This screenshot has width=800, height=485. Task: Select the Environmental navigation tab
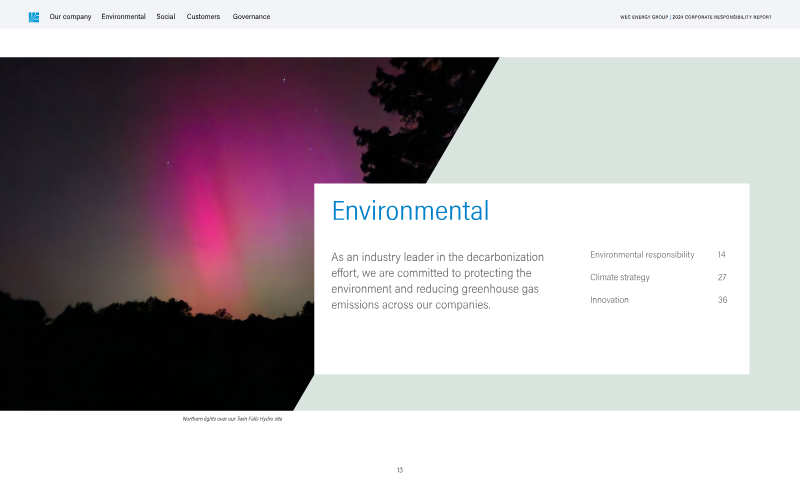pyautogui.click(x=123, y=17)
